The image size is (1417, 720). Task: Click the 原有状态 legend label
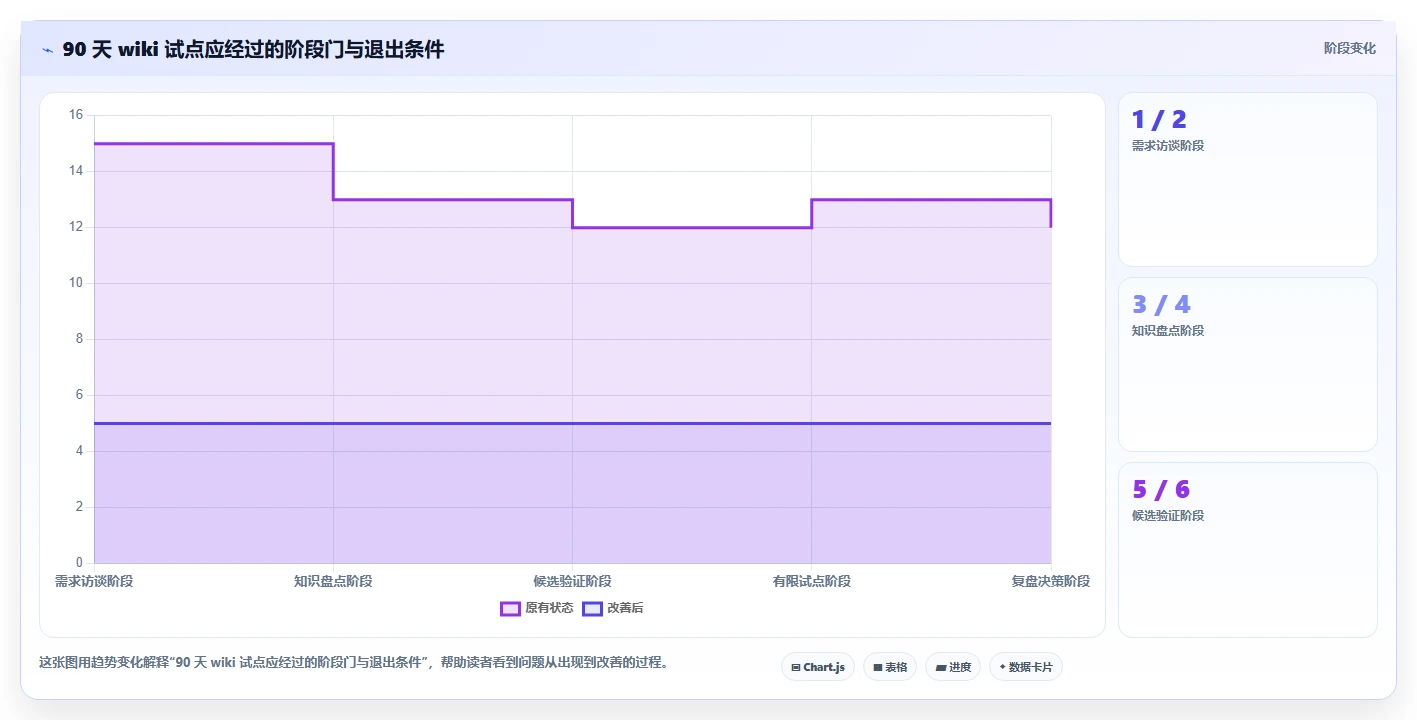pyautogui.click(x=549, y=608)
